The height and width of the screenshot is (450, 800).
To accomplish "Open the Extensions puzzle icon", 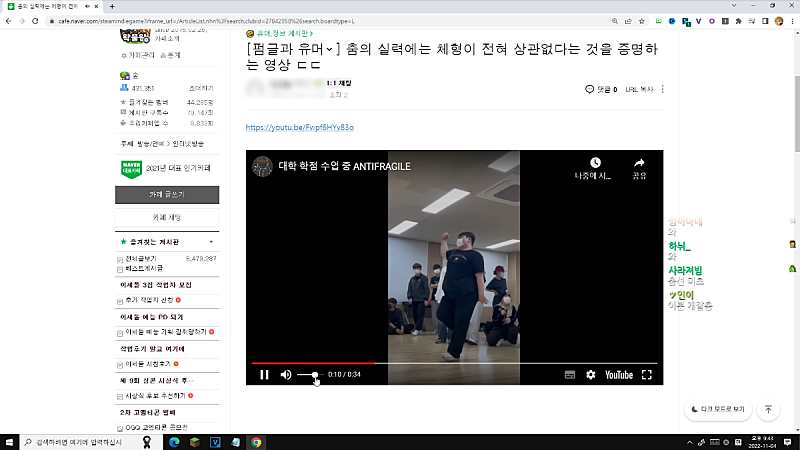I will coord(738,21).
